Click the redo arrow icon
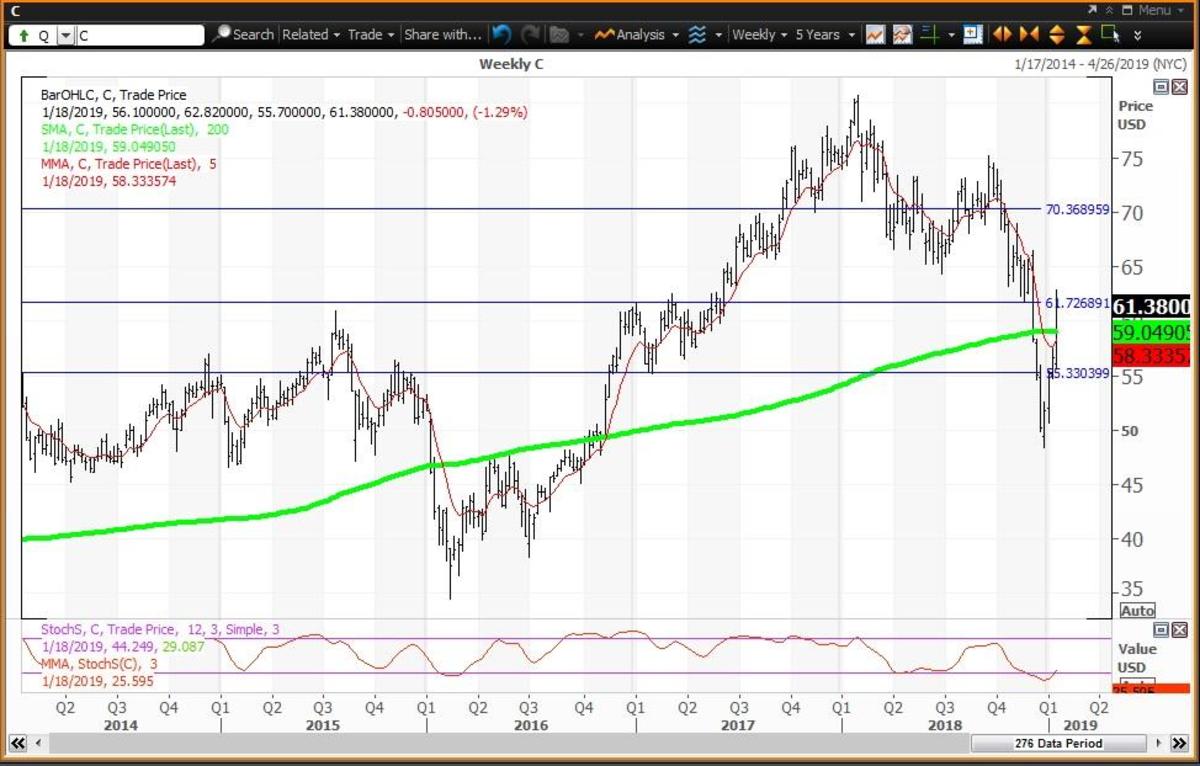The height and width of the screenshot is (766, 1200). [x=530, y=34]
